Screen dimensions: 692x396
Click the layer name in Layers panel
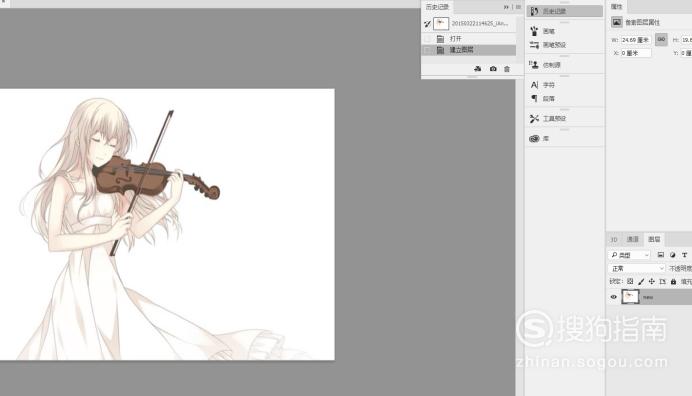(648, 298)
